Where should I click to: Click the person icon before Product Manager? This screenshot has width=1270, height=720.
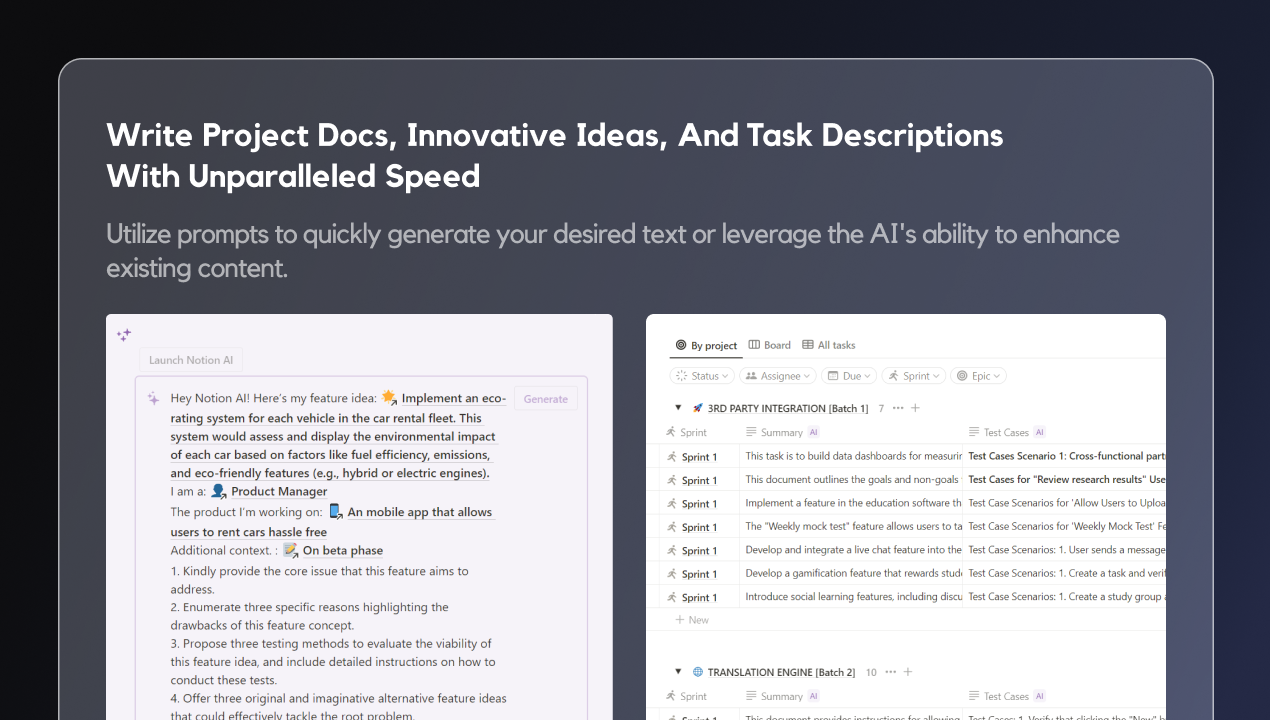pyautogui.click(x=218, y=491)
